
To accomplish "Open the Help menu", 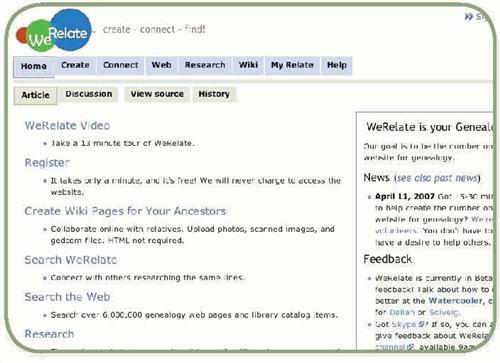I will (337, 65).
